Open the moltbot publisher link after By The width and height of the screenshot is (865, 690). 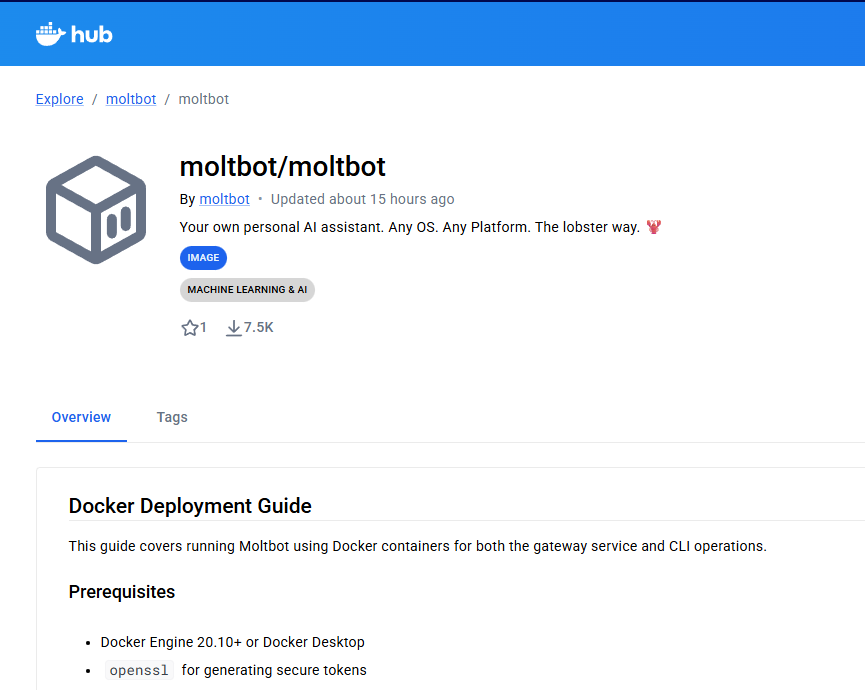click(225, 199)
